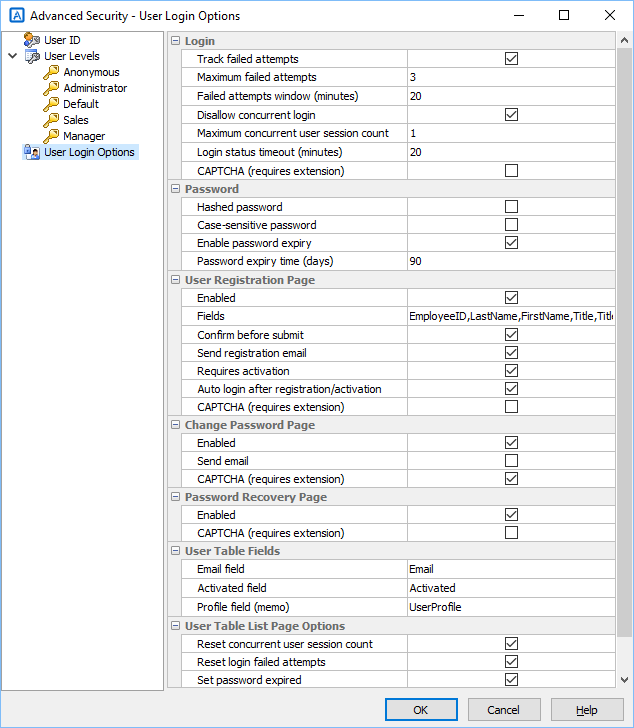
Task: Click the Maximum failed attempts value 3
Action: click(511, 77)
